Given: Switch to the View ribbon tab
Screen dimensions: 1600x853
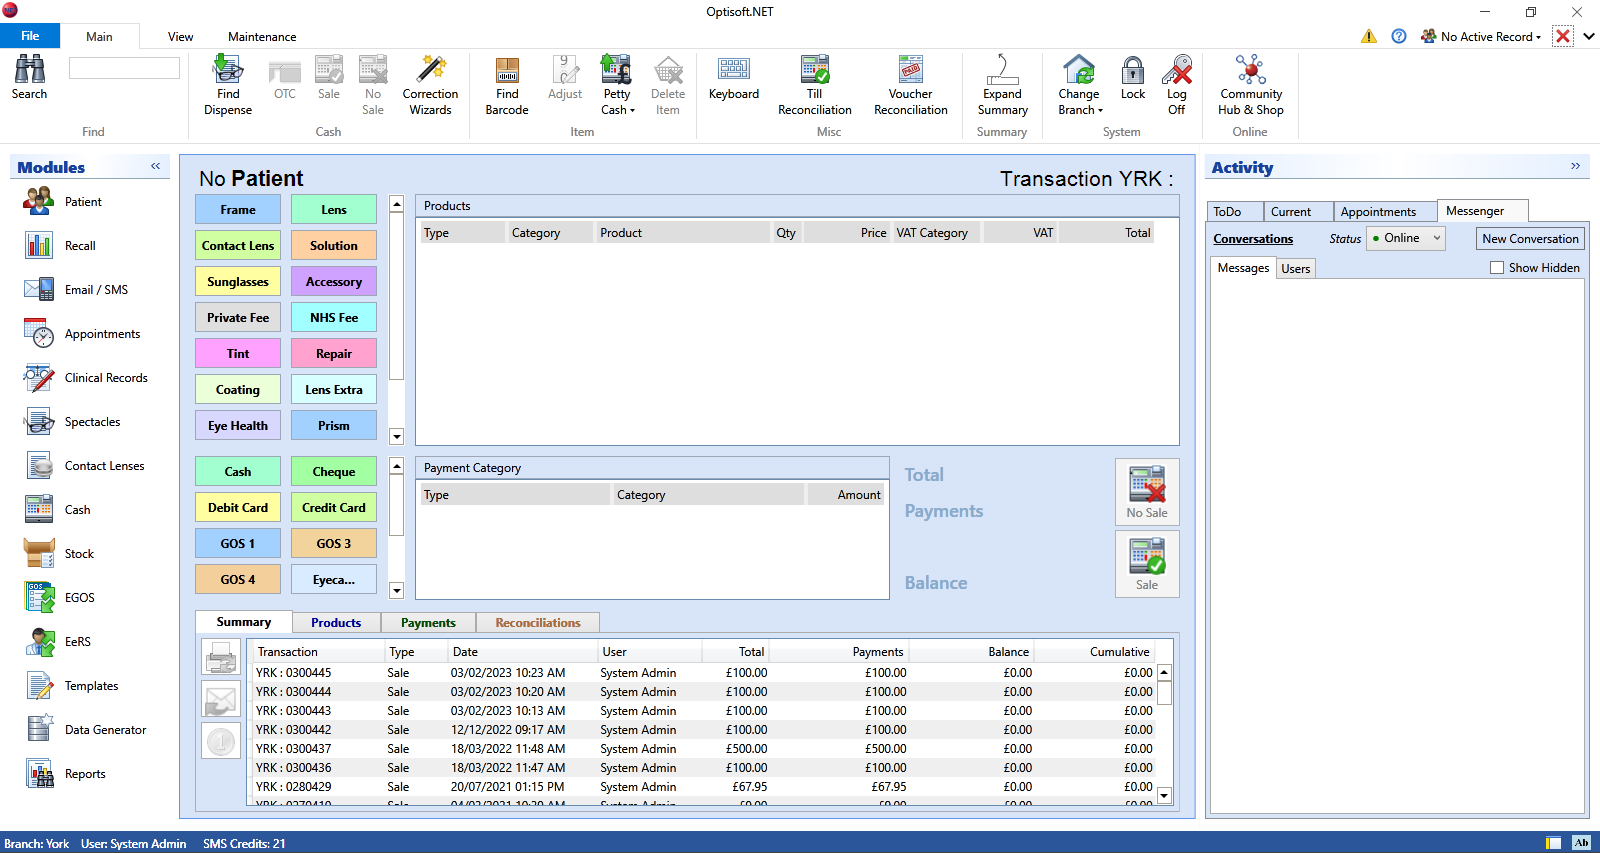Looking at the screenshot, I should point(180,36).
